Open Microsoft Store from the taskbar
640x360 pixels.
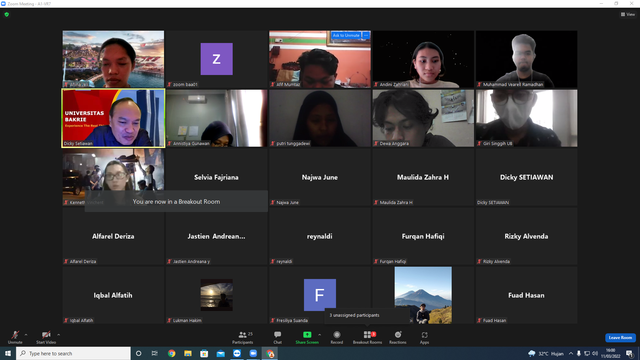coord(204,353)
